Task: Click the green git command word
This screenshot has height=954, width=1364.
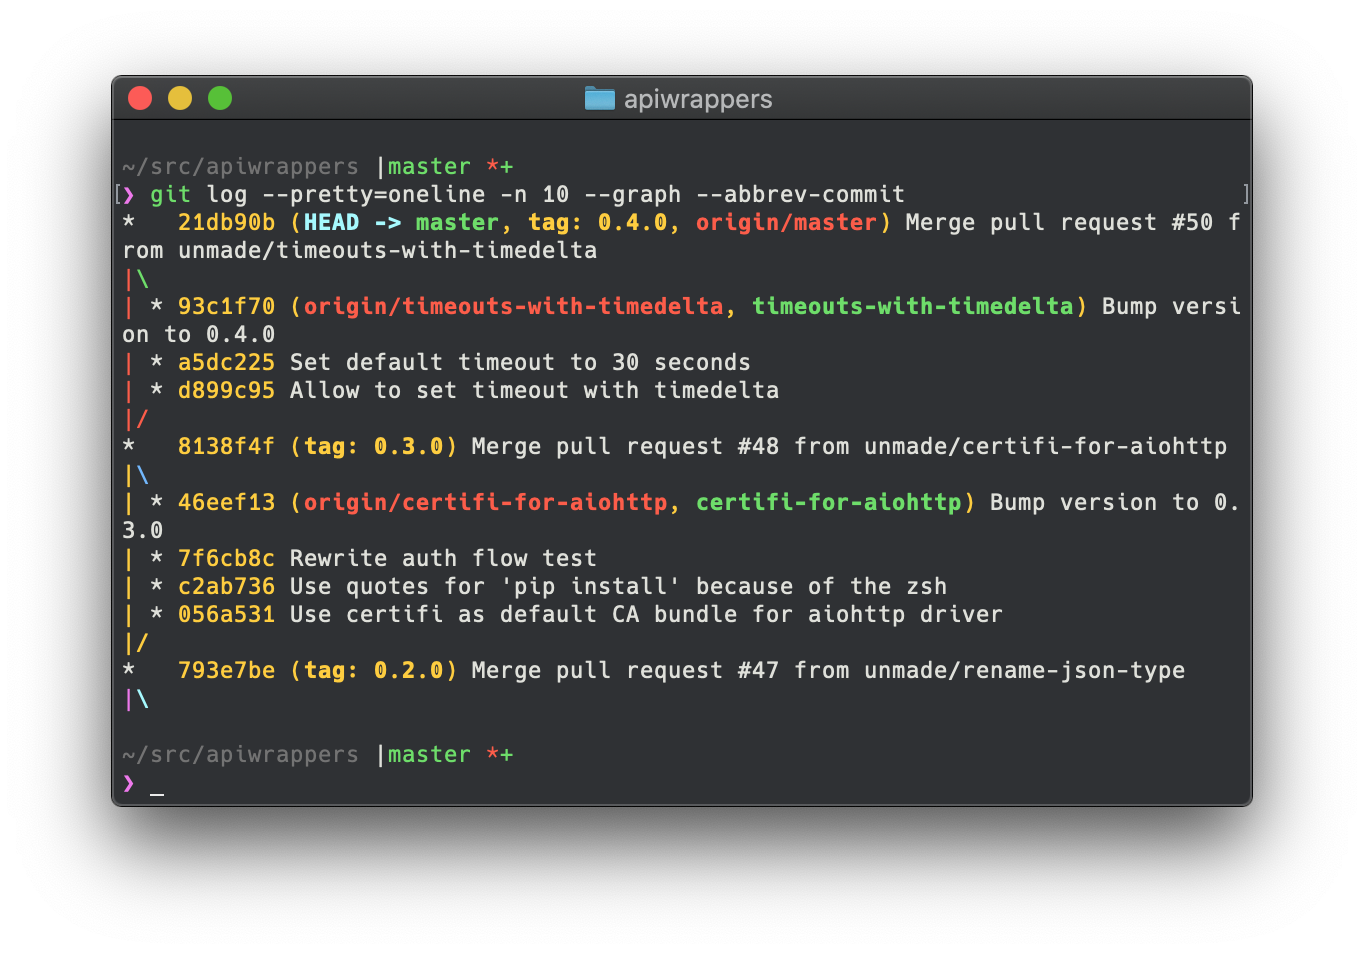Action: [170, 195]
